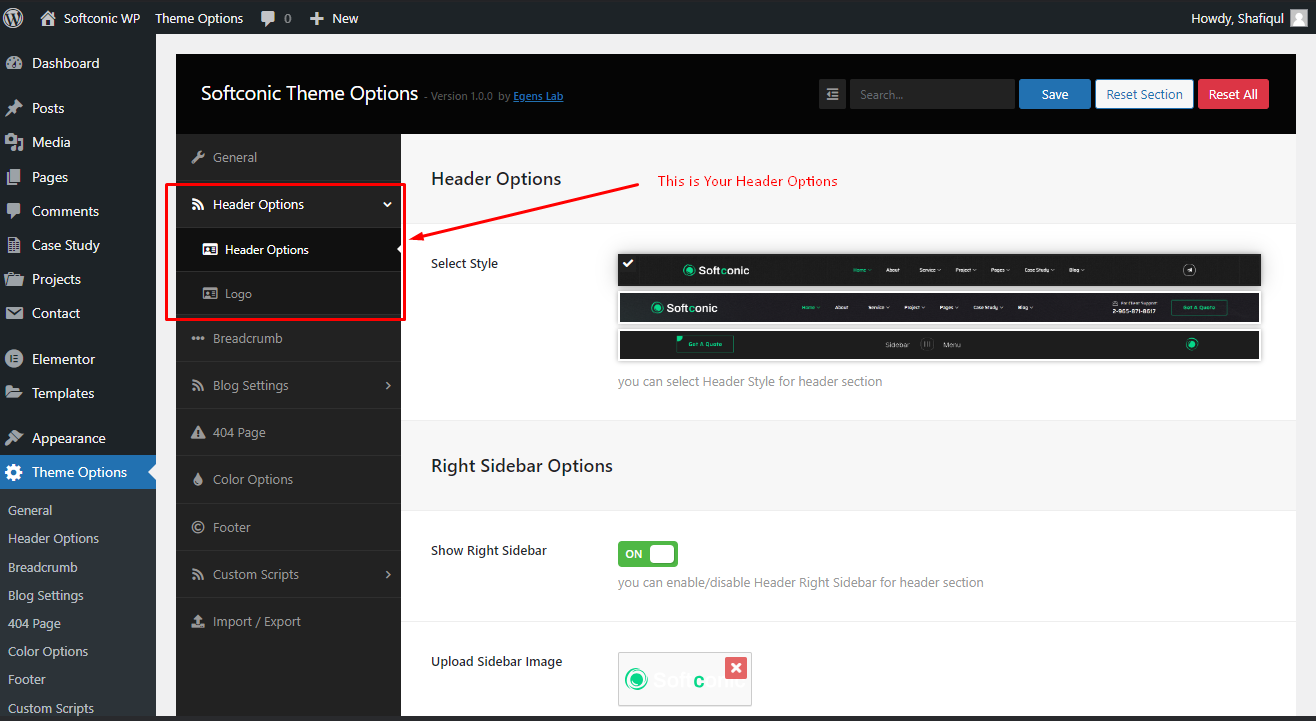Click the options Search input field
The width and height of the screenshot is (1316, 721).
pyautogui.click(x=932, y=94)
